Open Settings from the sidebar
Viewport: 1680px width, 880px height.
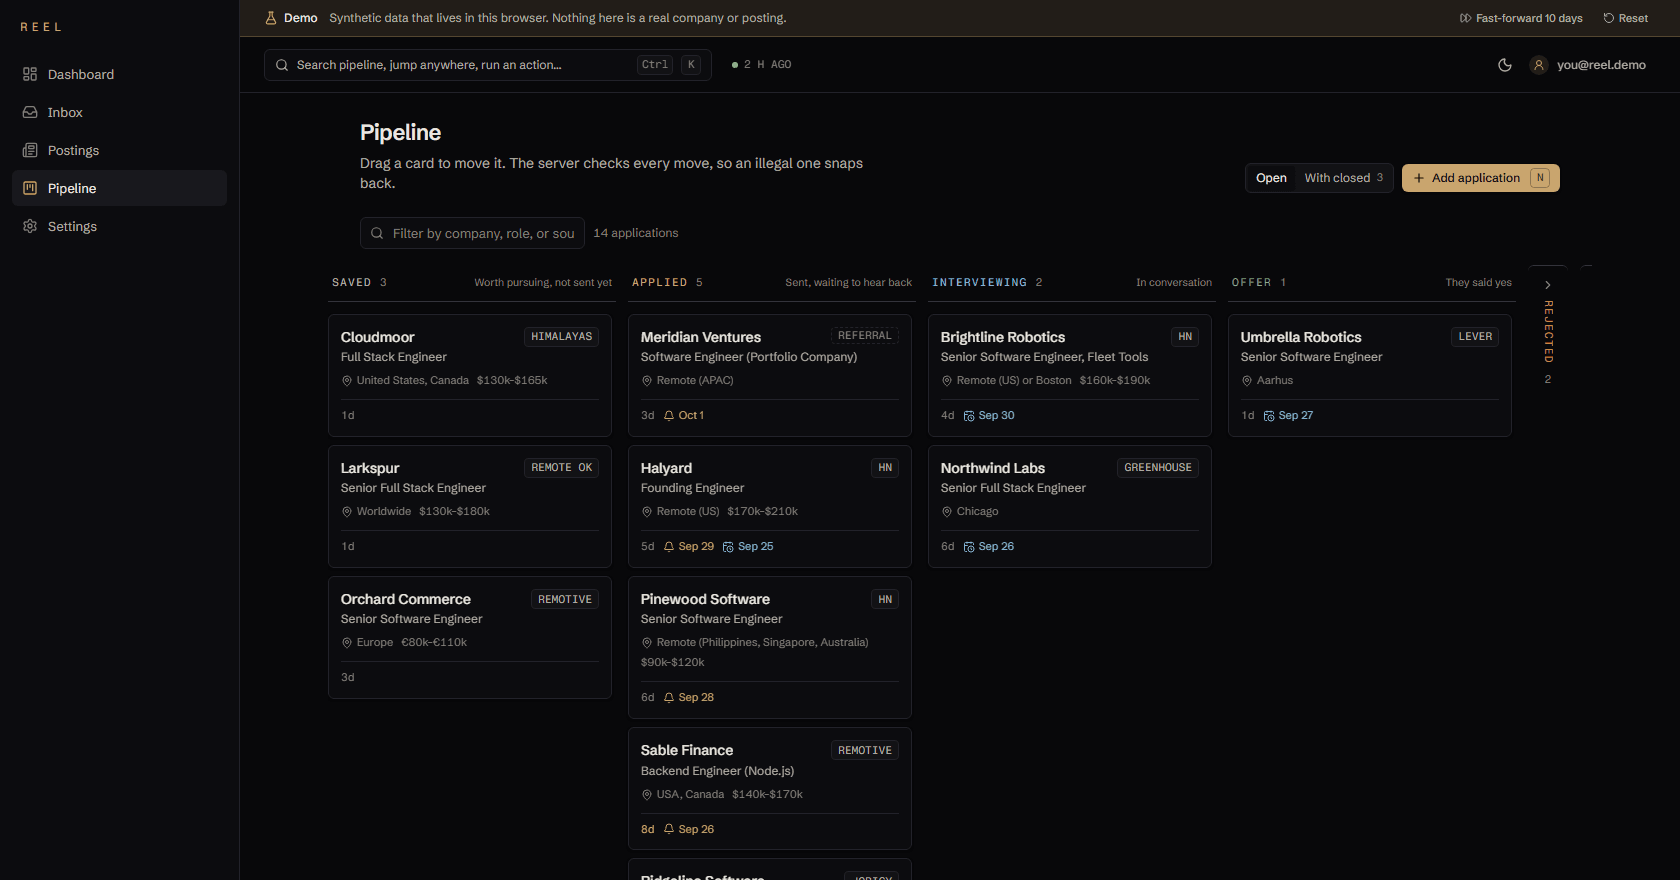120,226
